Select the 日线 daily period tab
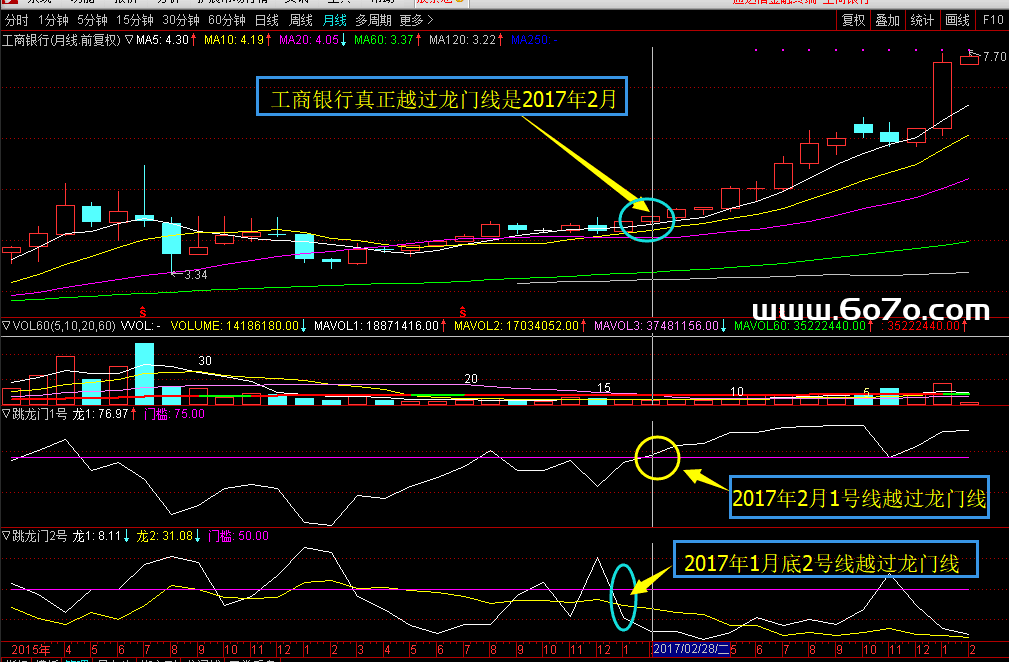 tap(267, 20)
